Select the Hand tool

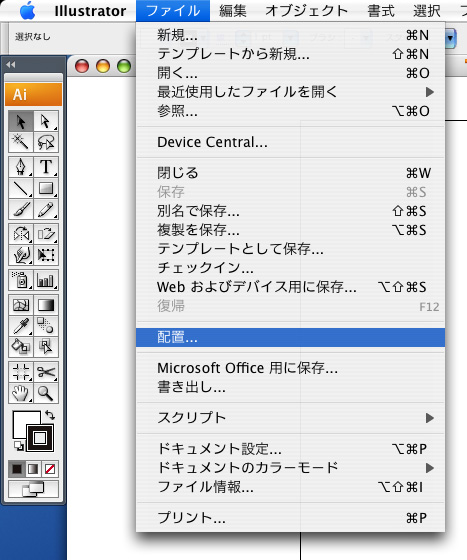coord(21,393)
